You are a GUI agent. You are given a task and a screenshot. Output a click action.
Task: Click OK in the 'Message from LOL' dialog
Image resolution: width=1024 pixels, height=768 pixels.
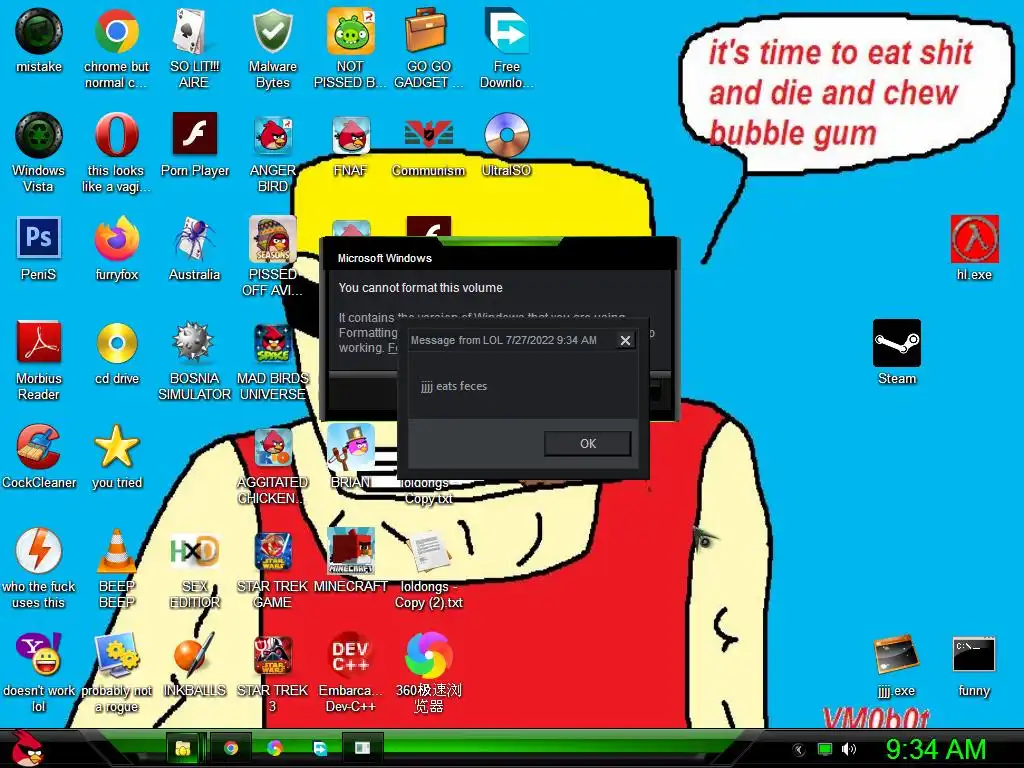[588, 443]
